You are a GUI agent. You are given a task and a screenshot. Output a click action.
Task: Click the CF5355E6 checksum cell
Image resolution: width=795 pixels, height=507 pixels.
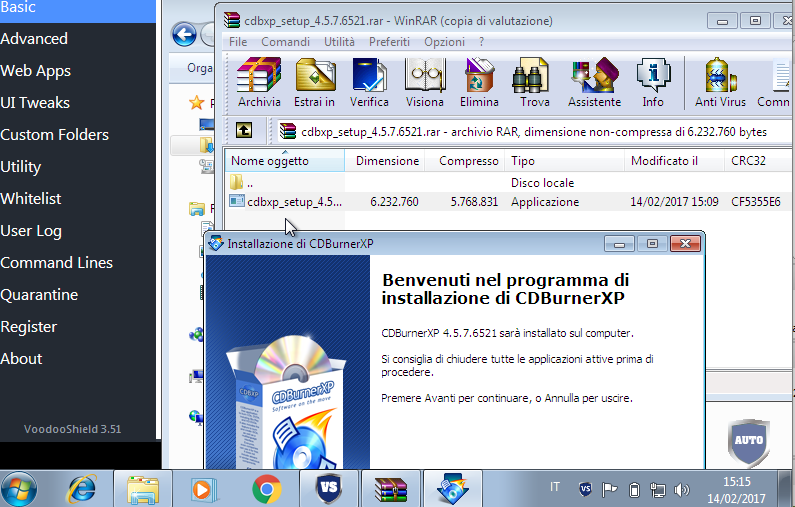755,202
